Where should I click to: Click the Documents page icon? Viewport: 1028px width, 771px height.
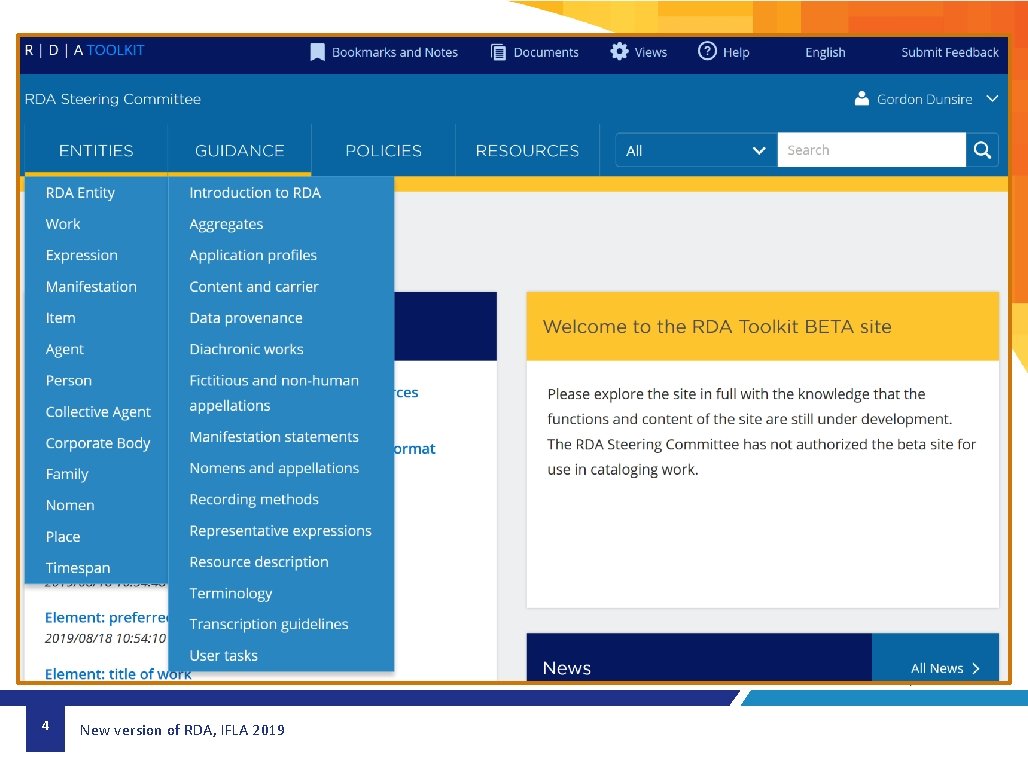[497, 52]
